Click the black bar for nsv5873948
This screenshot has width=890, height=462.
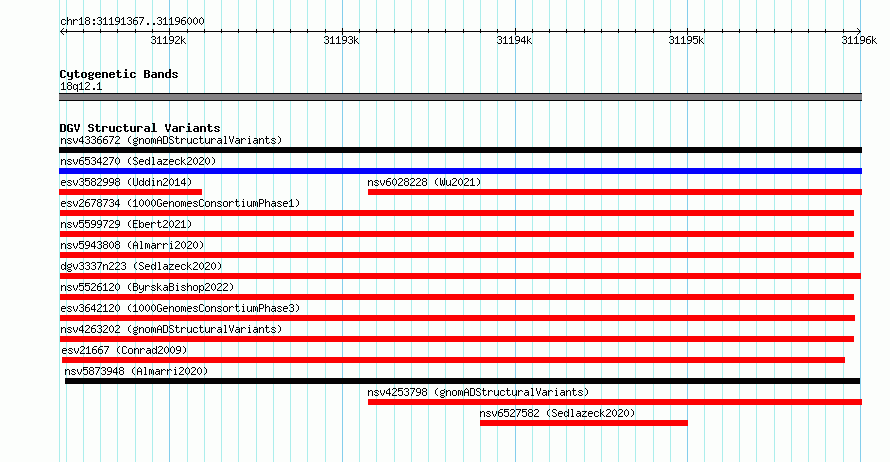pos(463,381)
